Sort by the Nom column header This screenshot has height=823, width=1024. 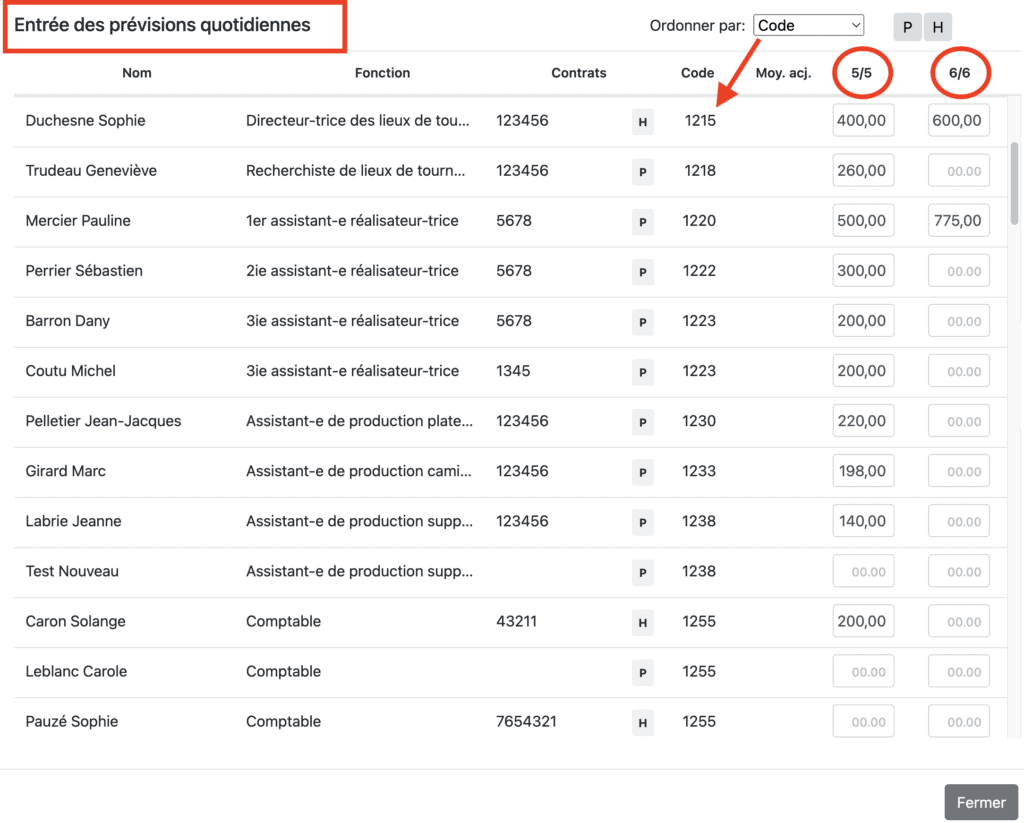pyautogui.click(x=137, y=73)
